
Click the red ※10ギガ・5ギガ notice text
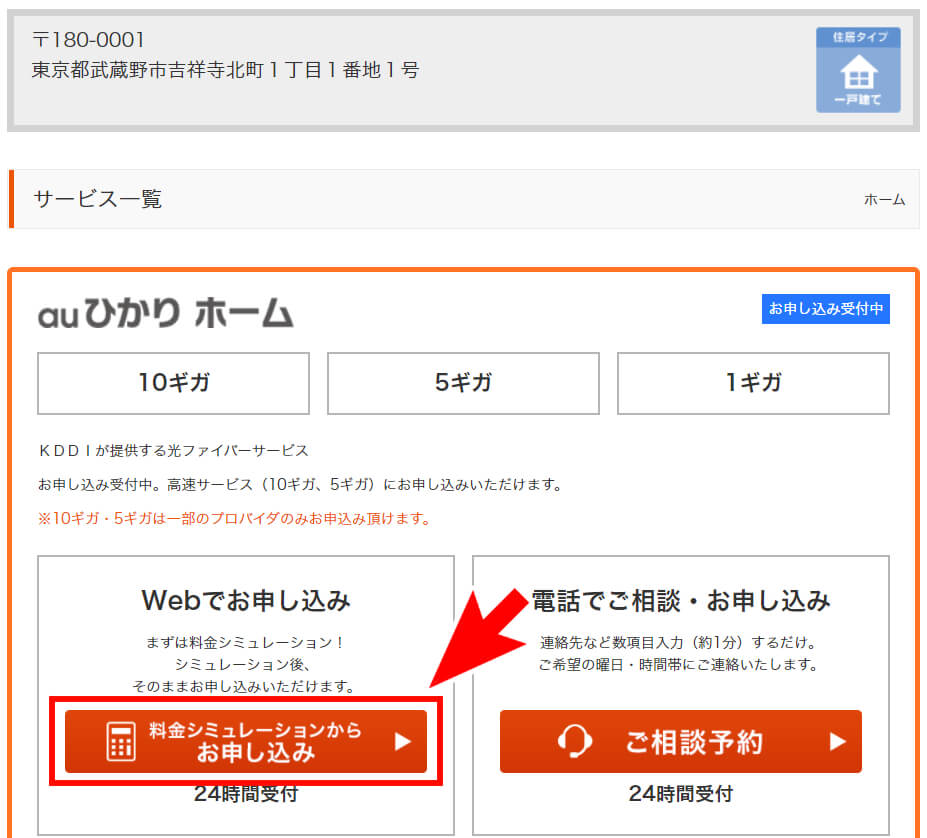pos(235,519)
